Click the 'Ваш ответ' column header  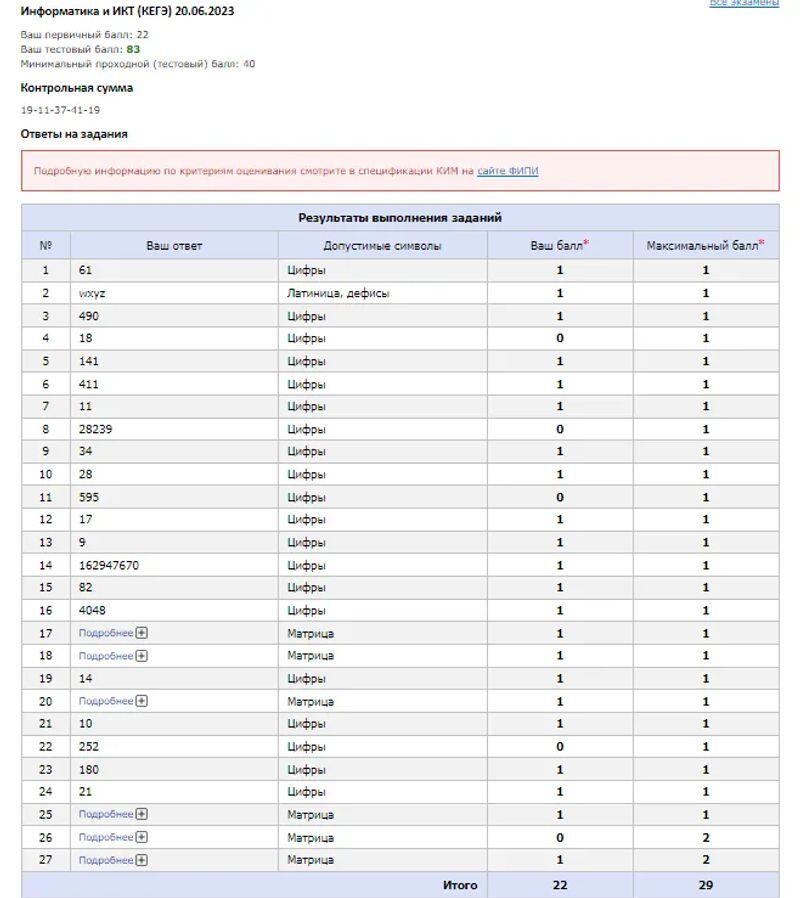pos(174,245)
